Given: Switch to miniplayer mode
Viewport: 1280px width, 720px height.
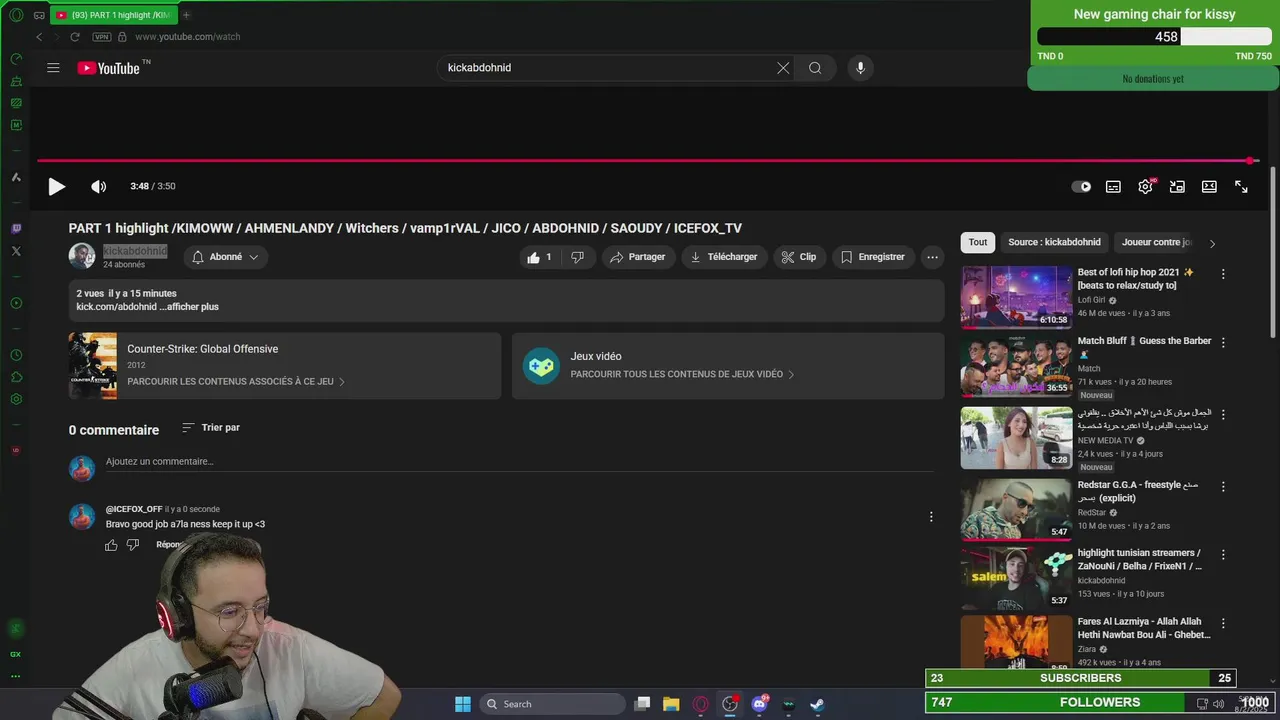Looking at the screenshot, I should point(1177,186).
